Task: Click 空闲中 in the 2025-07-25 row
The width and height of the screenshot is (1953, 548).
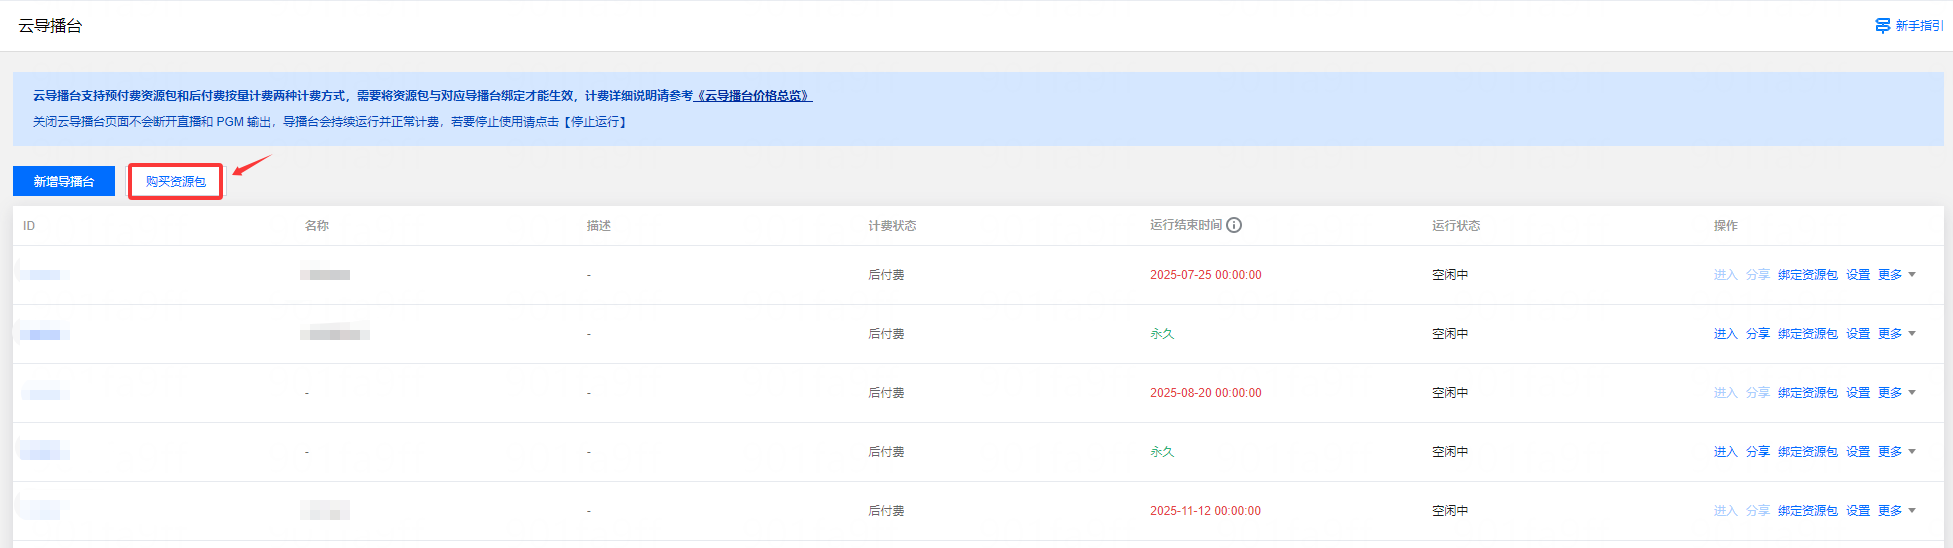Action: 1450,275
